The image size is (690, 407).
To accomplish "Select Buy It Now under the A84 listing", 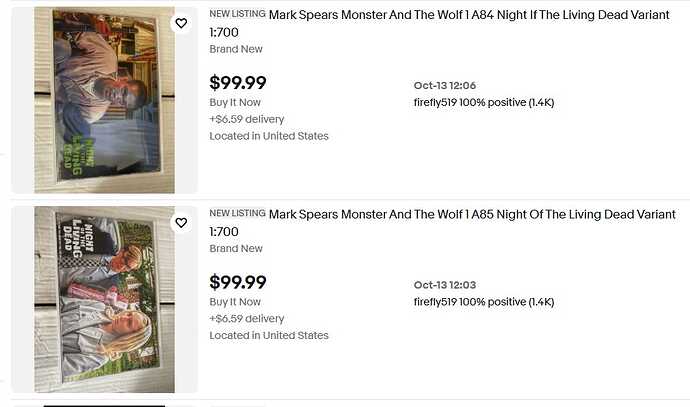I will 235,102.
